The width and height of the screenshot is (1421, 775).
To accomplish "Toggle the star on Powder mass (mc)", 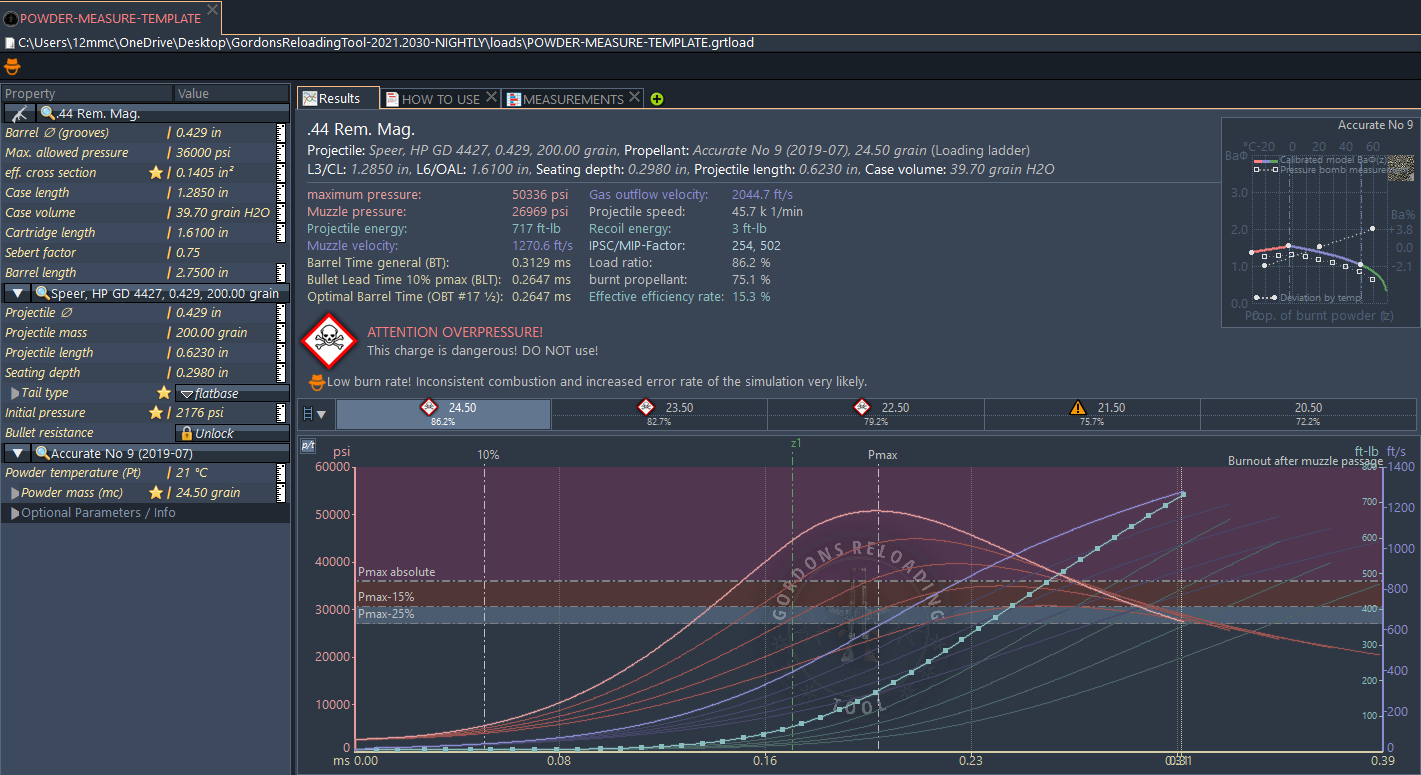I will pos(156,493).
